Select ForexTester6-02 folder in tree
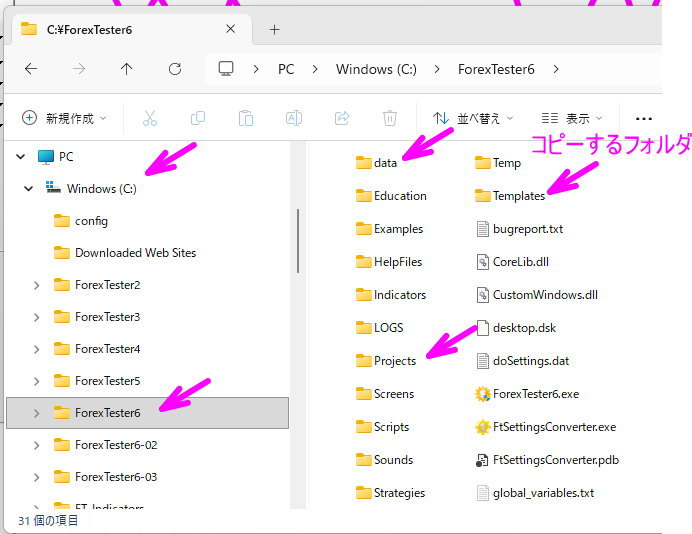The image size is (692, 534). coord(105,445)
